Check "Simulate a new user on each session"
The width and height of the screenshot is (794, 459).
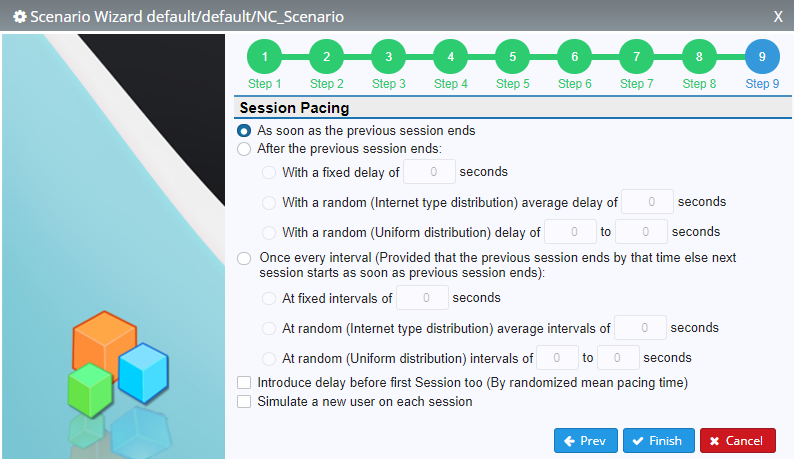click(x=244, y=402)
